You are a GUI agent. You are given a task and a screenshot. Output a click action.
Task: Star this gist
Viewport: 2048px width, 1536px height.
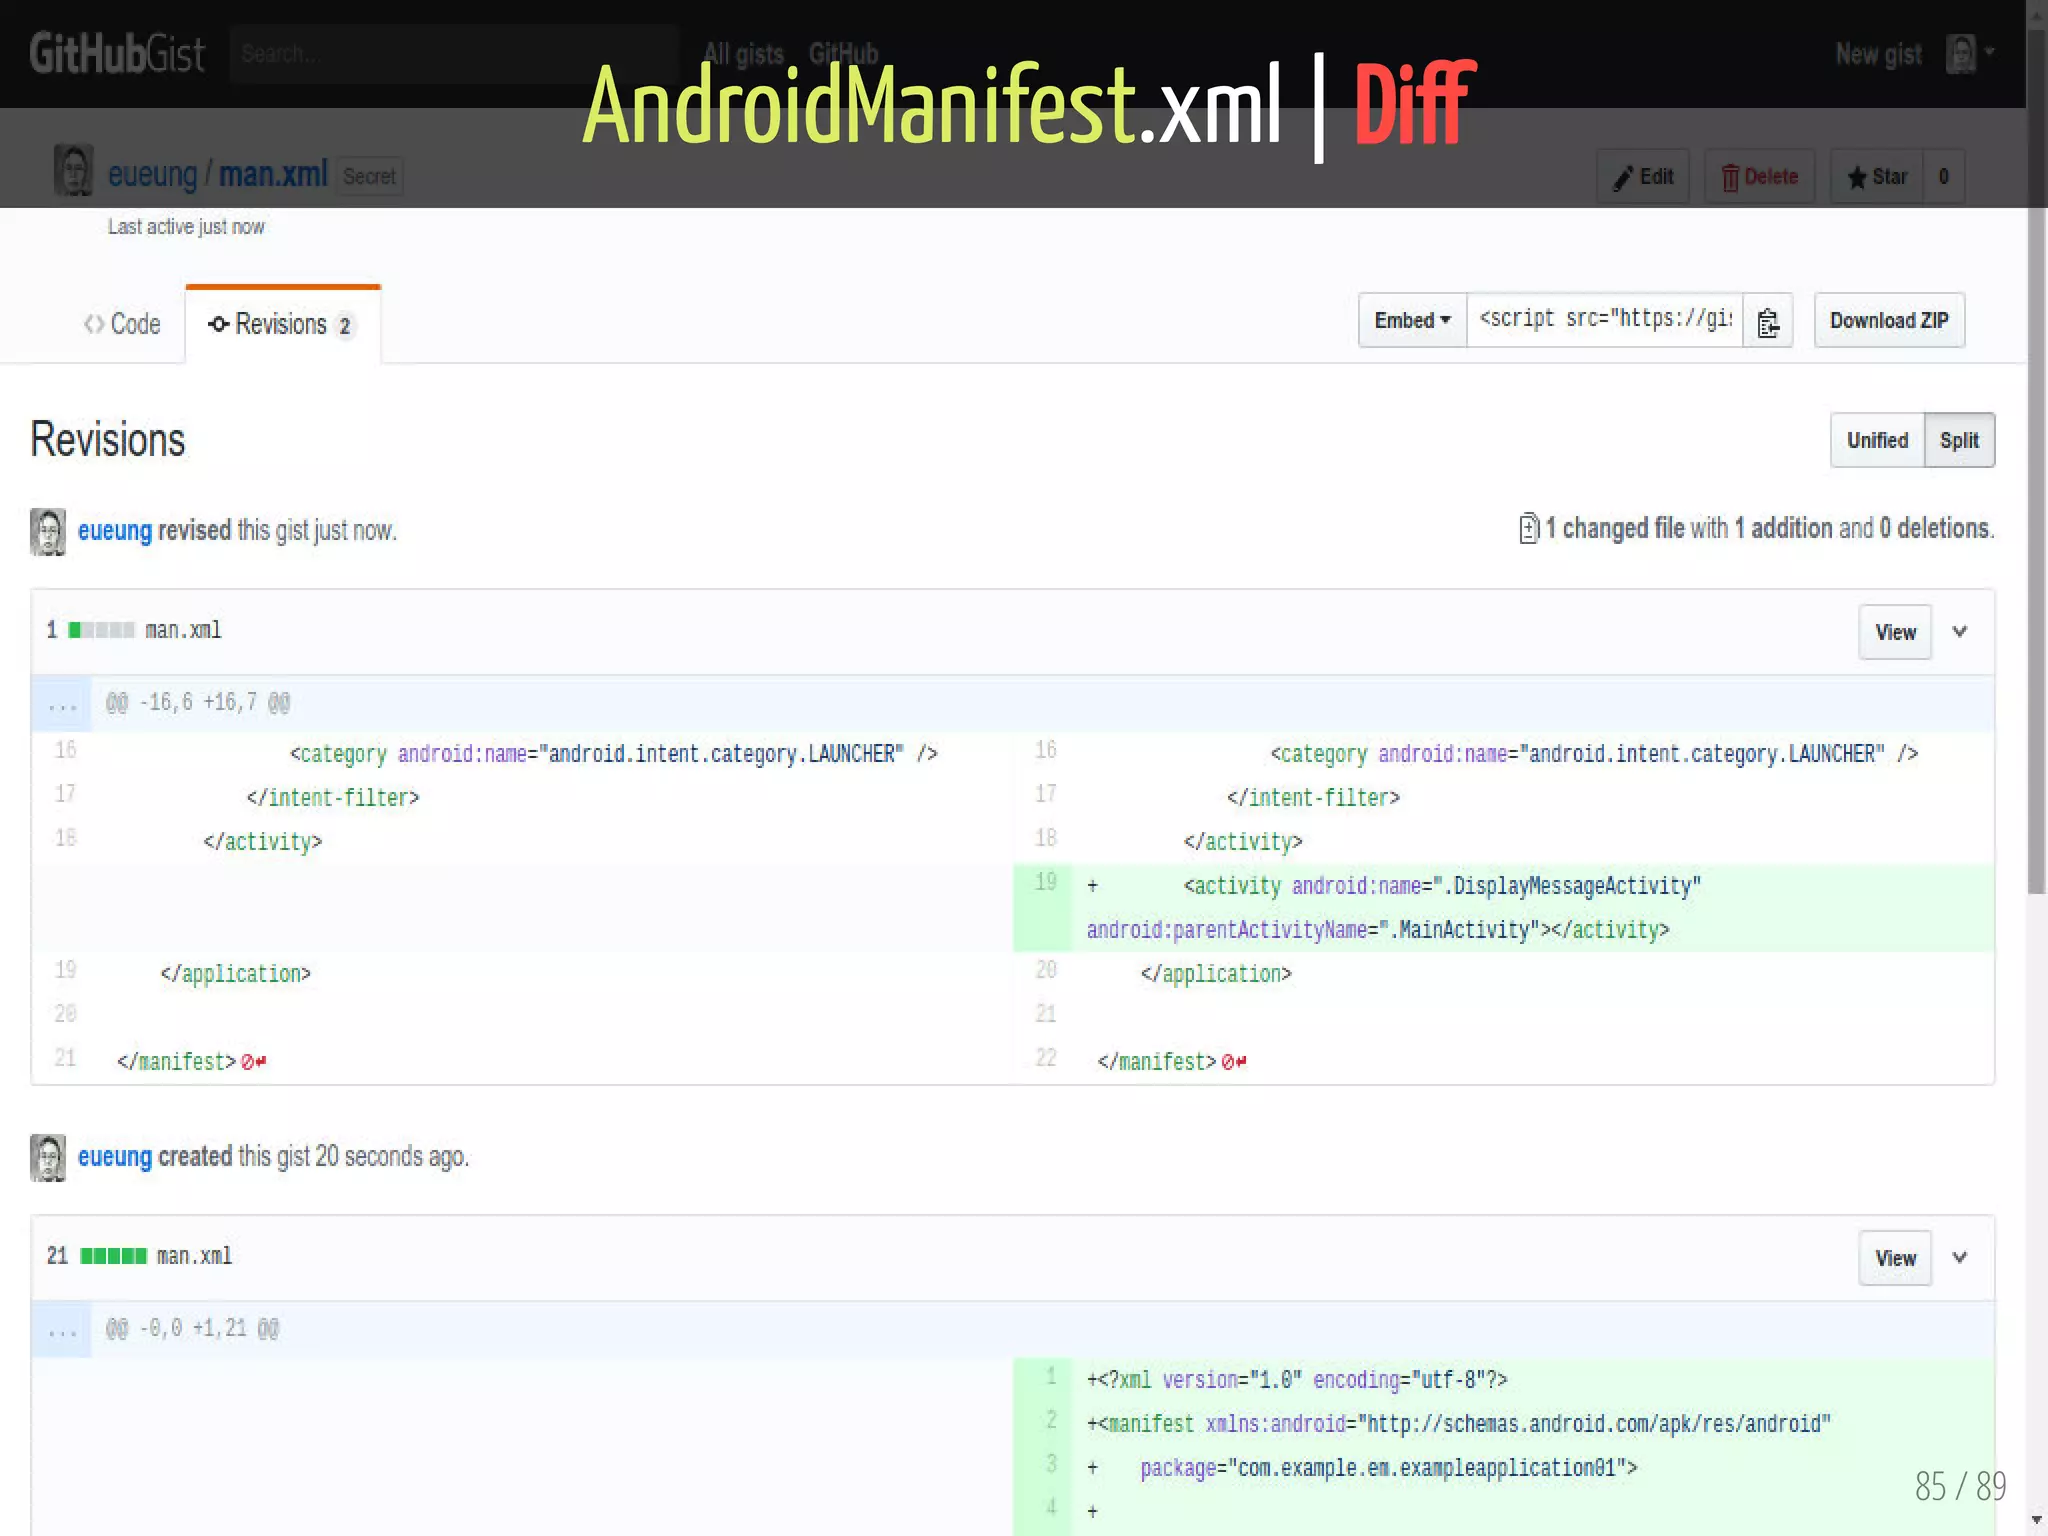pyautogui.click(x=1877, y=177)
